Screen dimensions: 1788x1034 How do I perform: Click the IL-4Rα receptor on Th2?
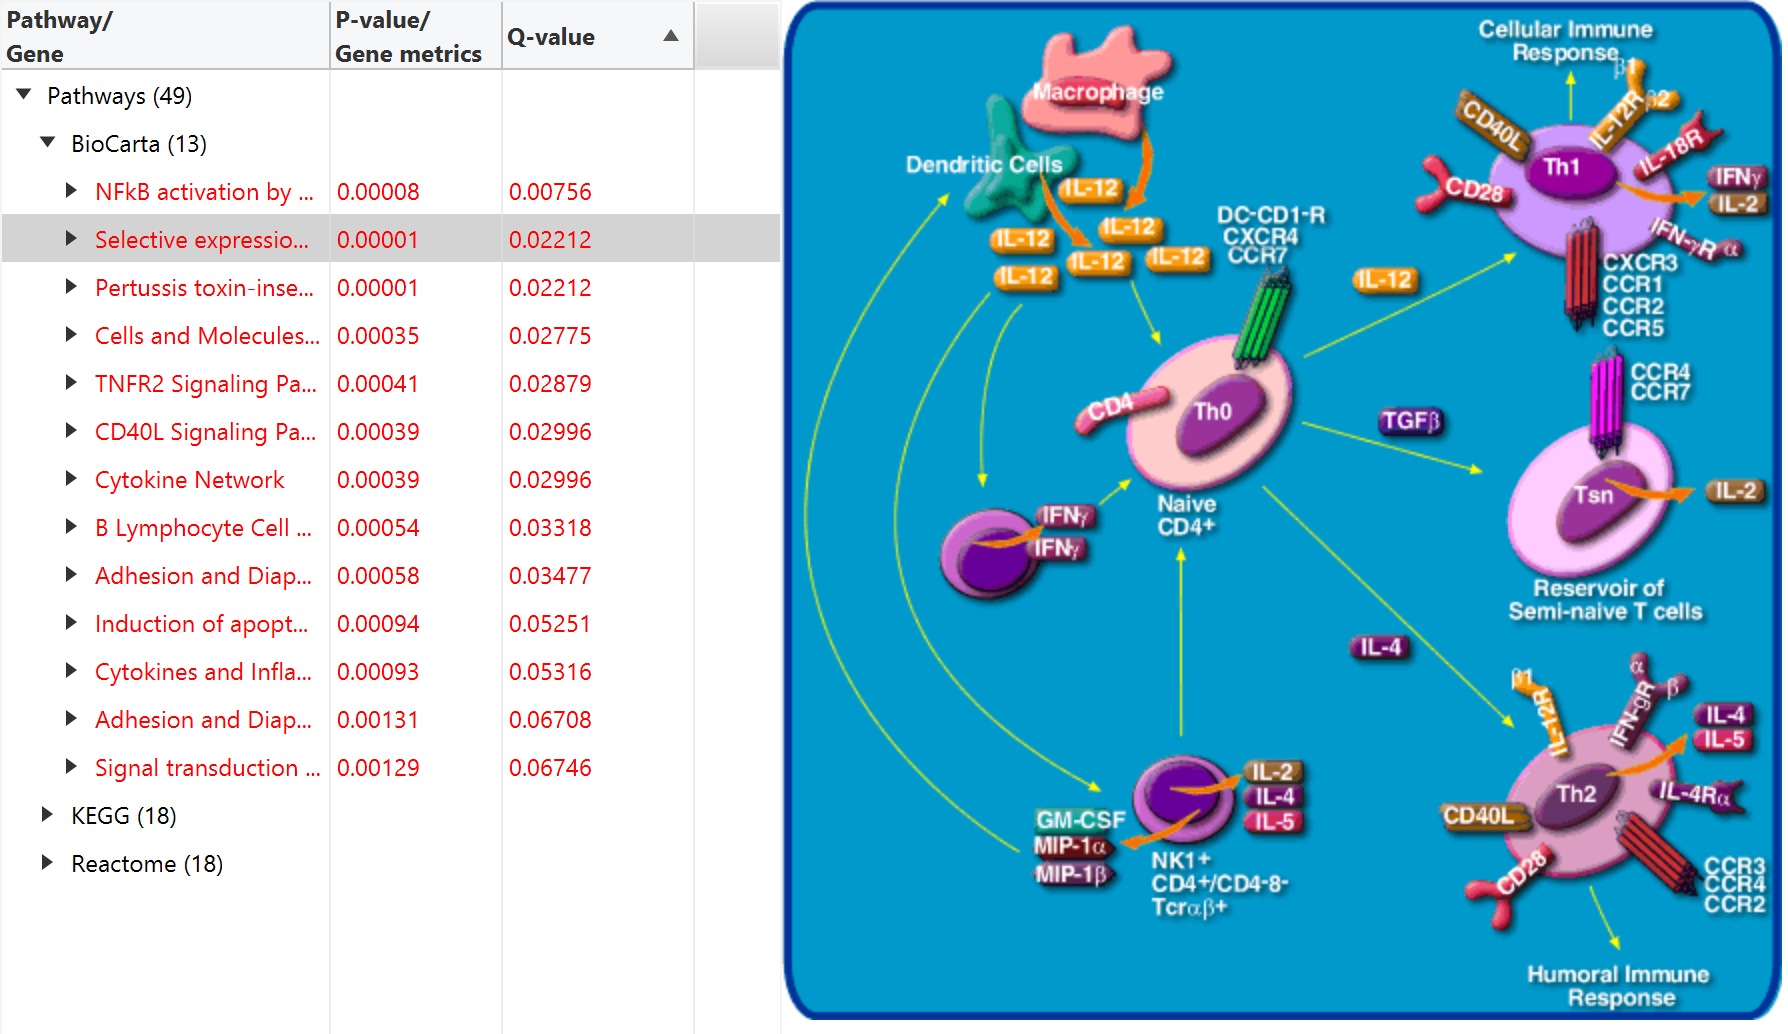click(x=1698, y=794)
